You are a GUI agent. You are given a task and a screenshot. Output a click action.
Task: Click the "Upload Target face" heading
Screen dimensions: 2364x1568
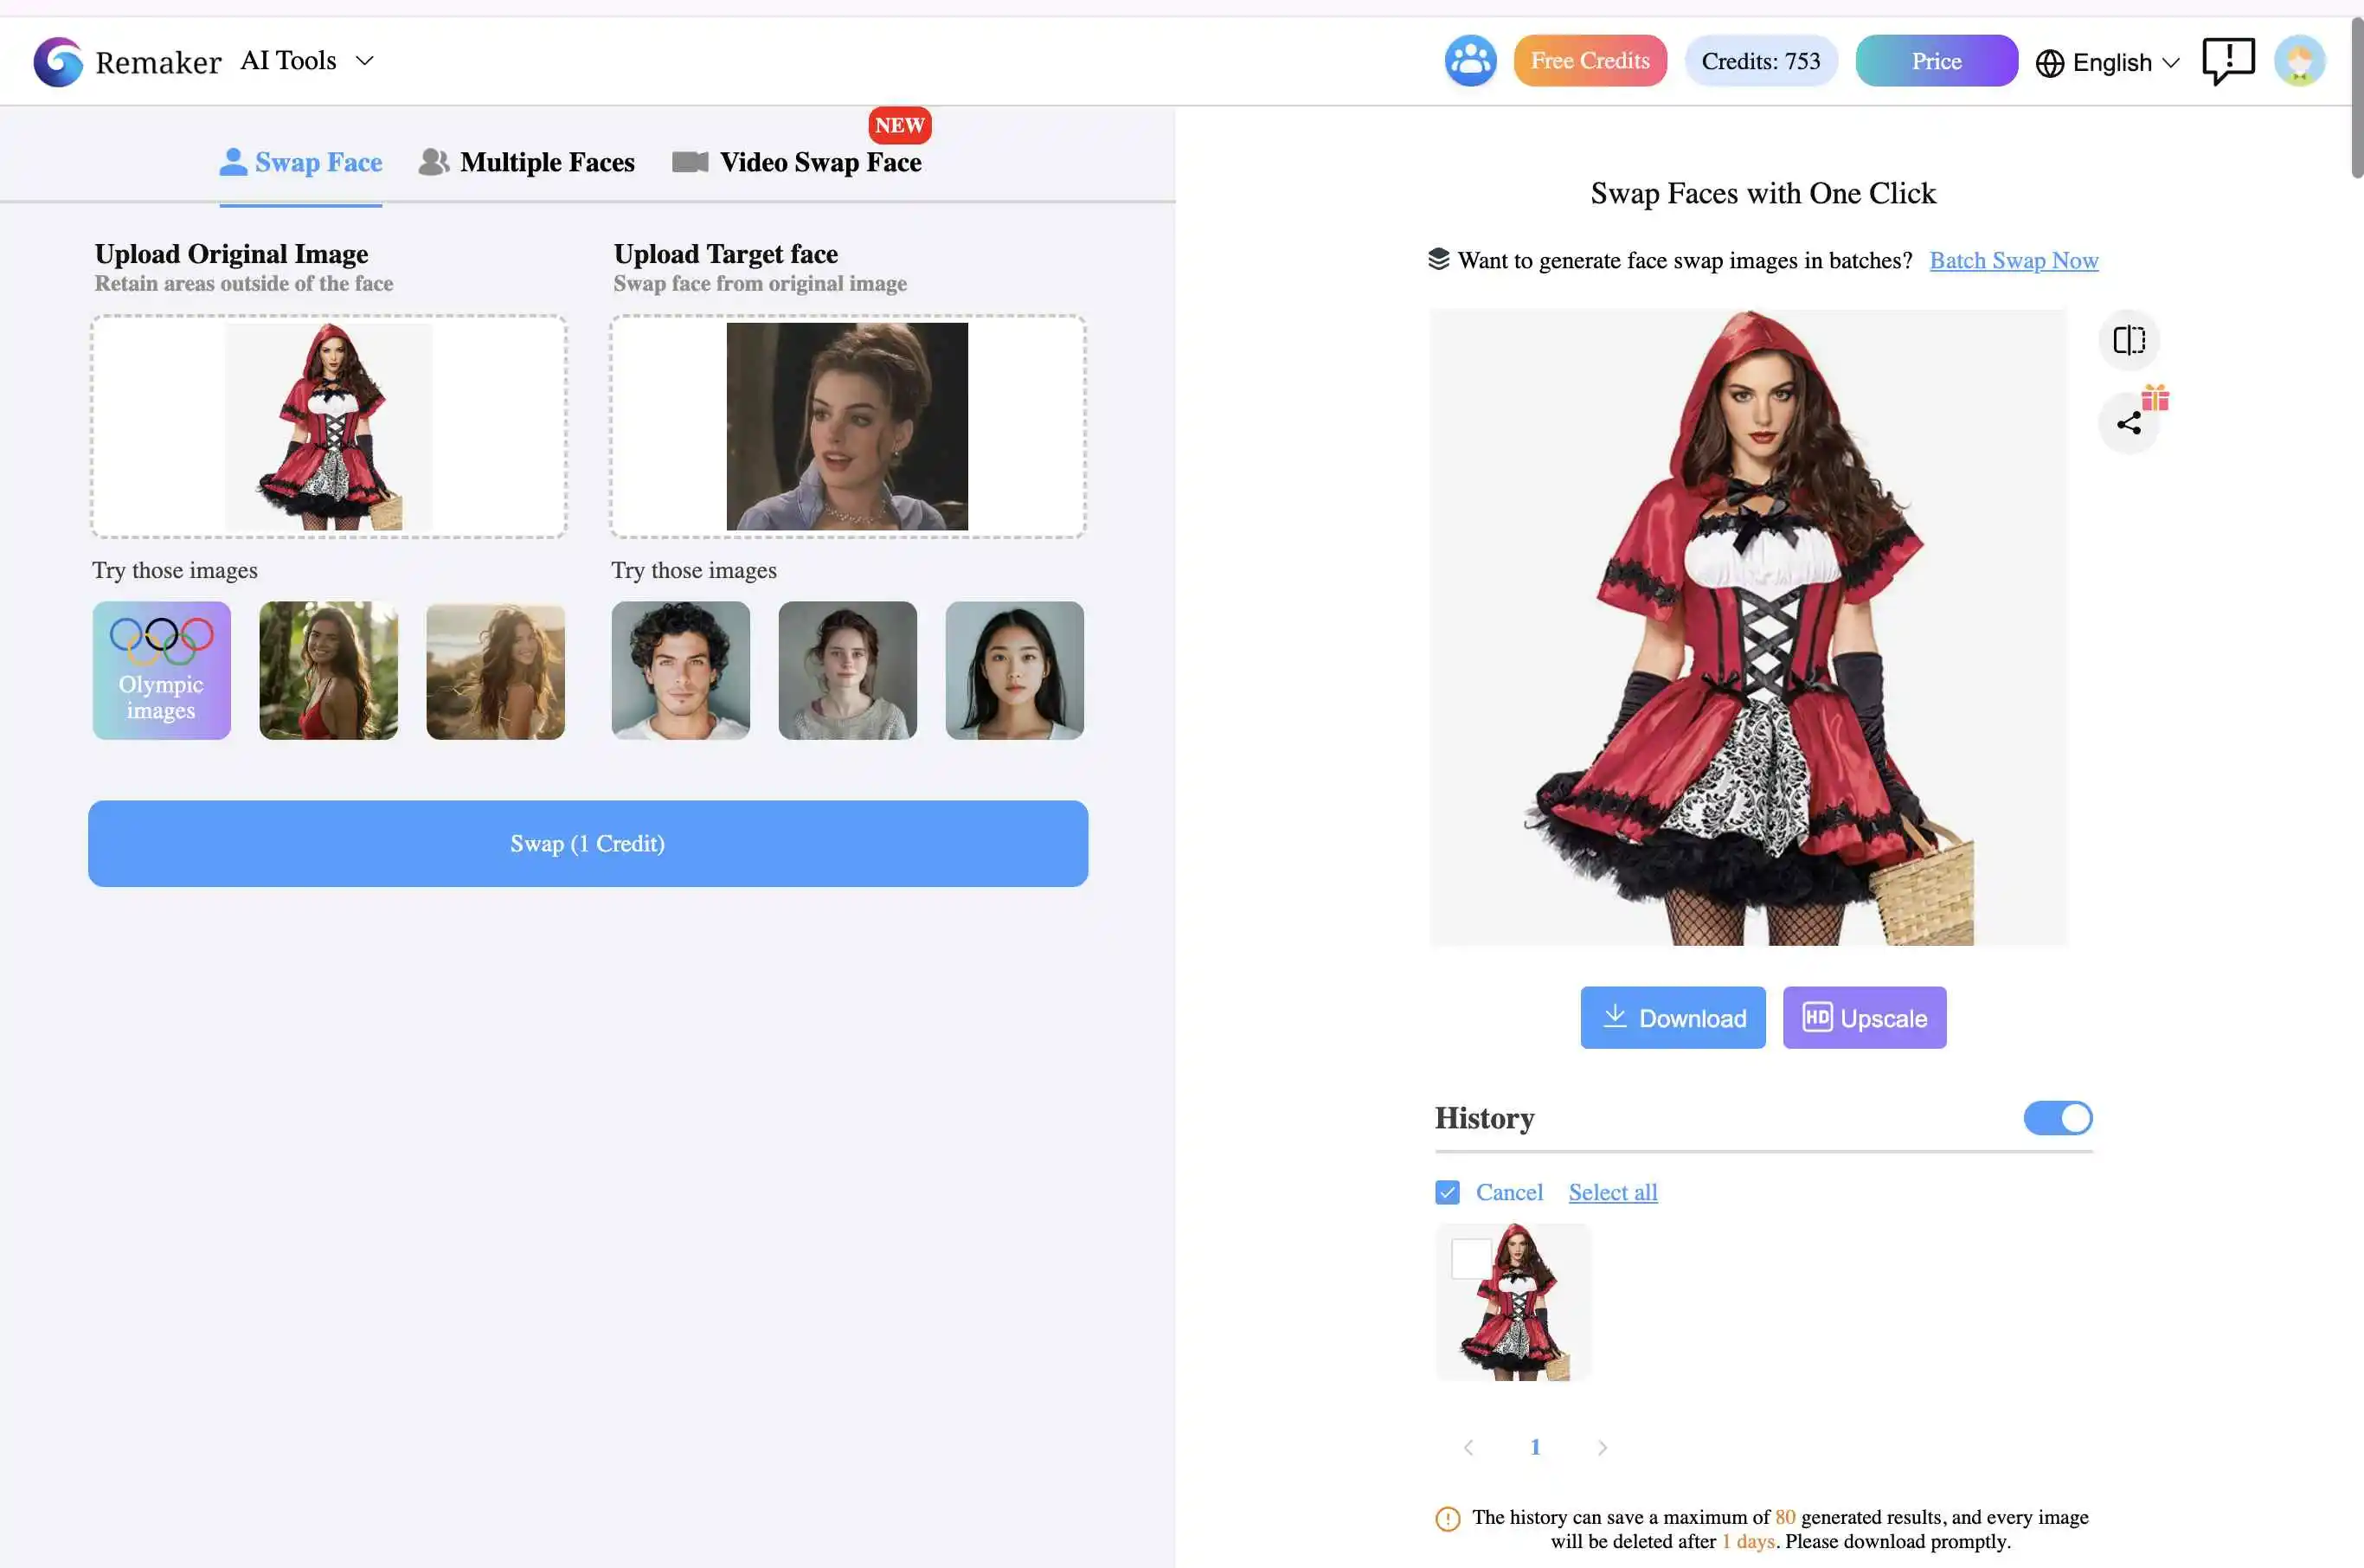[726, 254]
